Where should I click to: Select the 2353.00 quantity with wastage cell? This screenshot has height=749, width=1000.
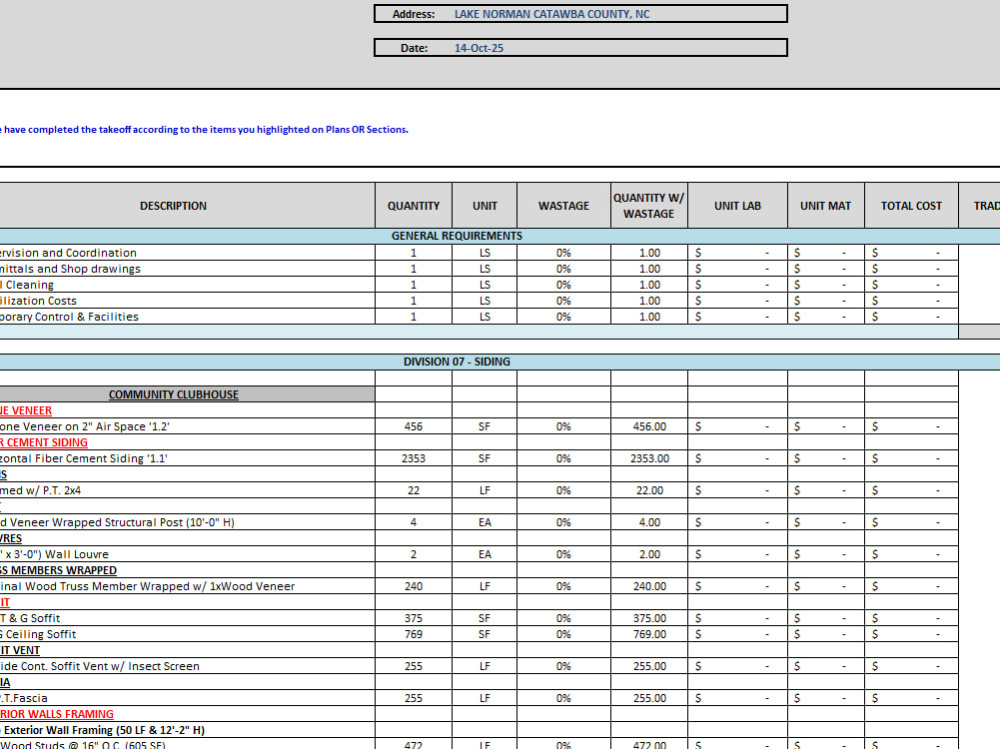[649, 458]
